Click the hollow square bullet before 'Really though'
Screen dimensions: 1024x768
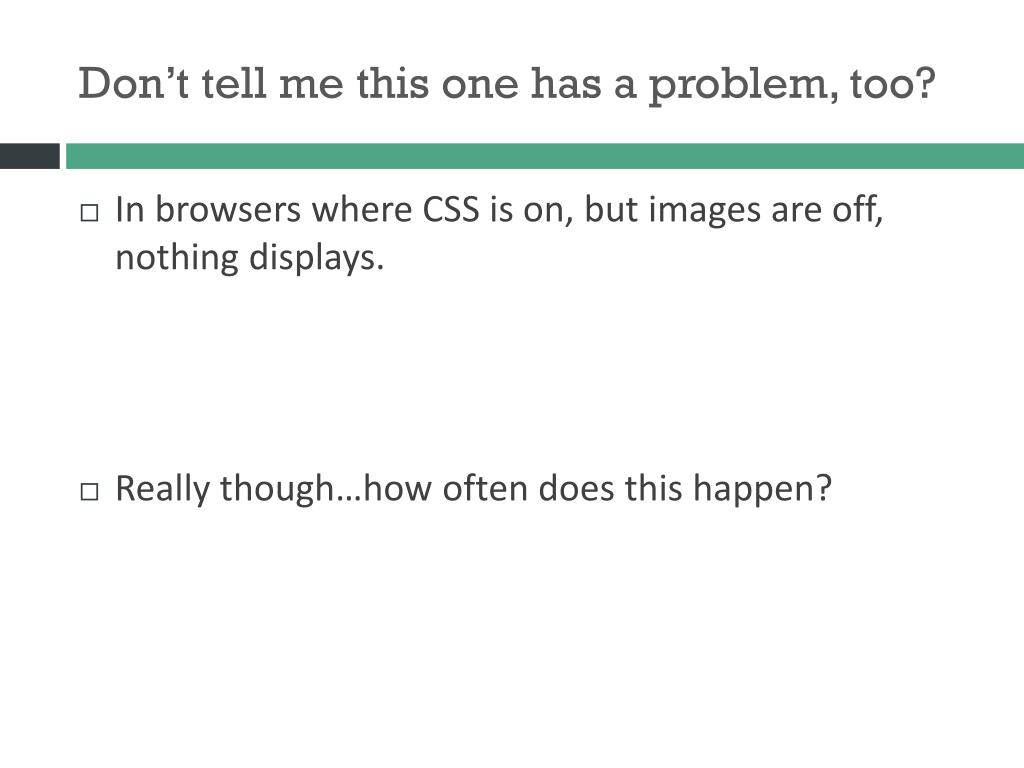[89, 492]
